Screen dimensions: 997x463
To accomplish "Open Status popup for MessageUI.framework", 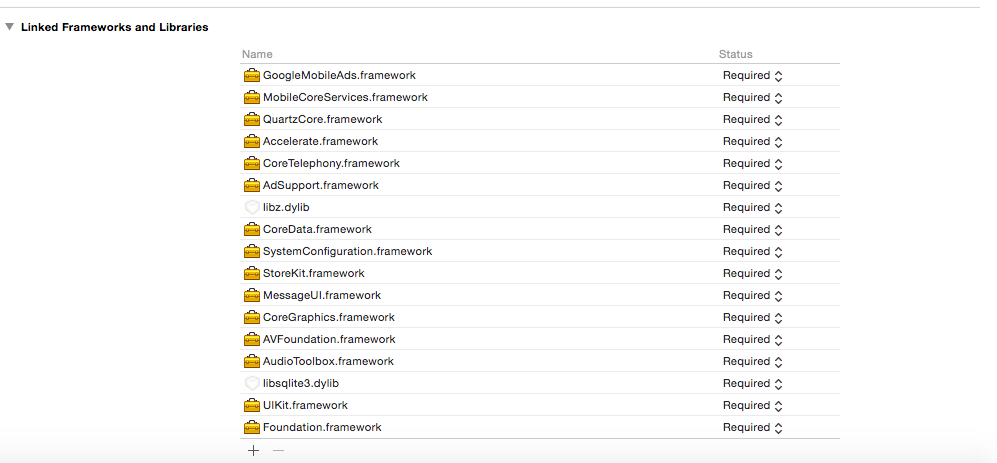I will pyautogui.click(x=753, y=295).
